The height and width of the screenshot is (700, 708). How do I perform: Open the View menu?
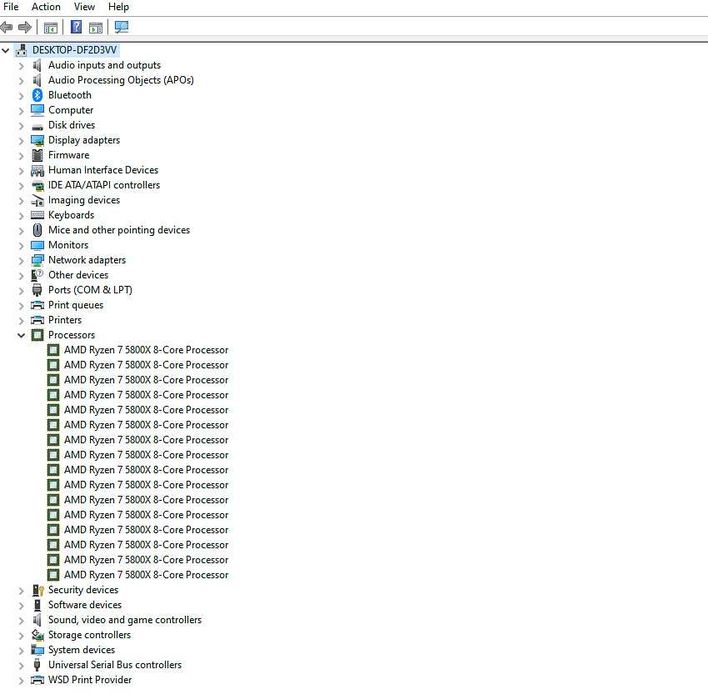(84, 7)
